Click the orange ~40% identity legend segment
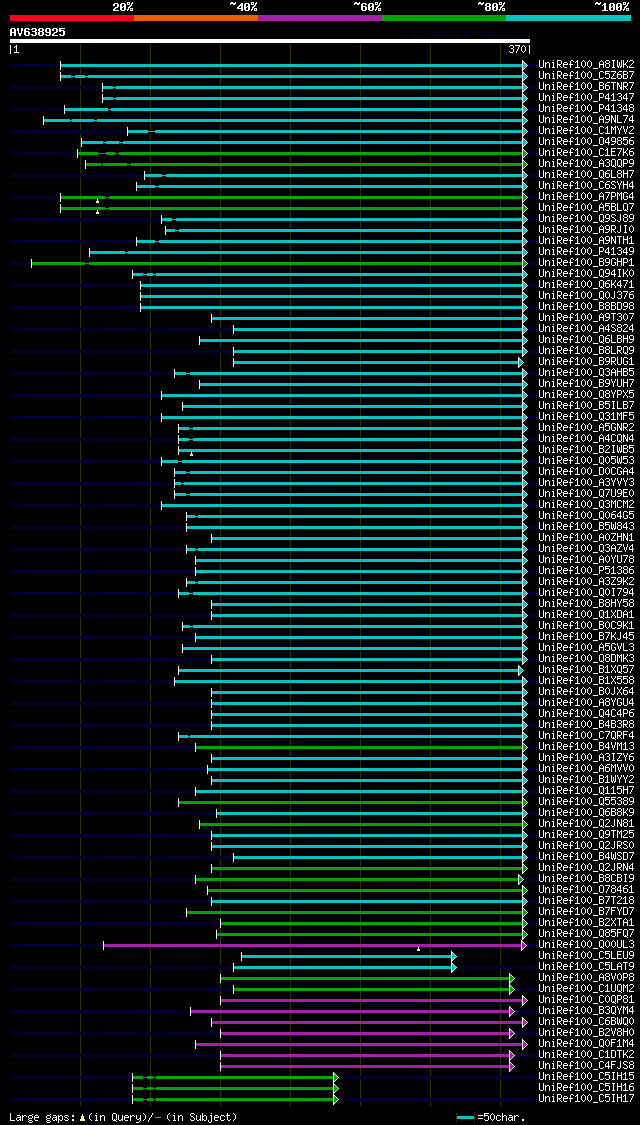Image resolution: width=640 pixels, height=1125 pixels. 196,17
